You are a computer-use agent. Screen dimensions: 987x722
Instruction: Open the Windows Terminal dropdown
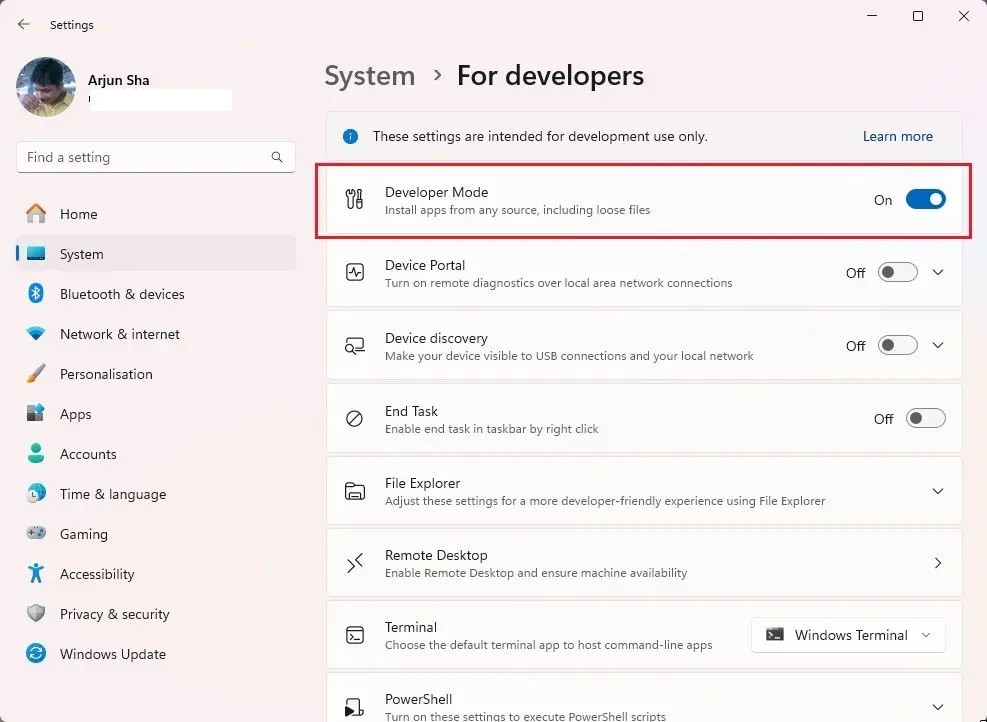coord(848,635)
